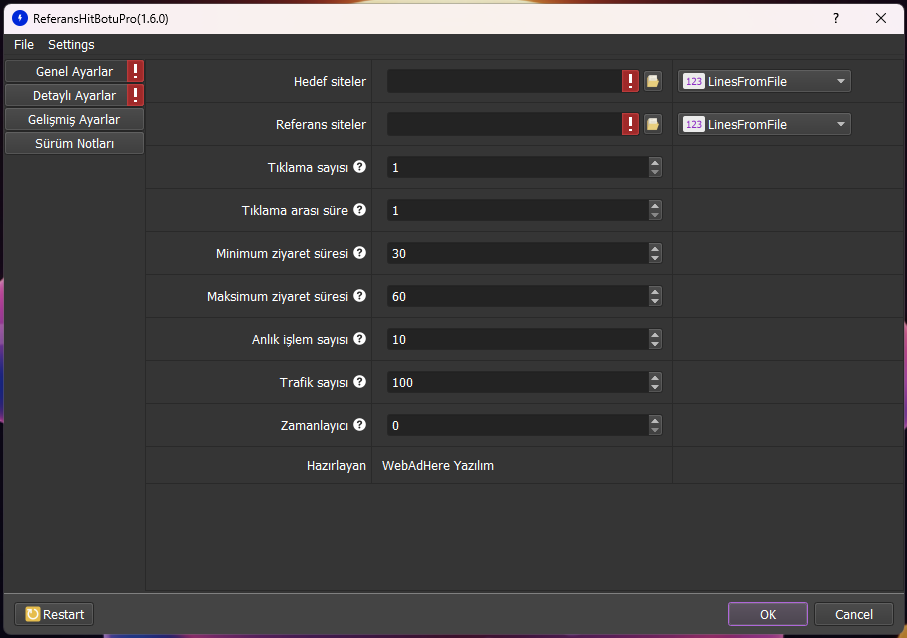Image resolution: width=907 pixels, height=638 pixels.
Task: Select the Sürüm Notları tab
Action: pyautogui.click(x=75, y=144)
